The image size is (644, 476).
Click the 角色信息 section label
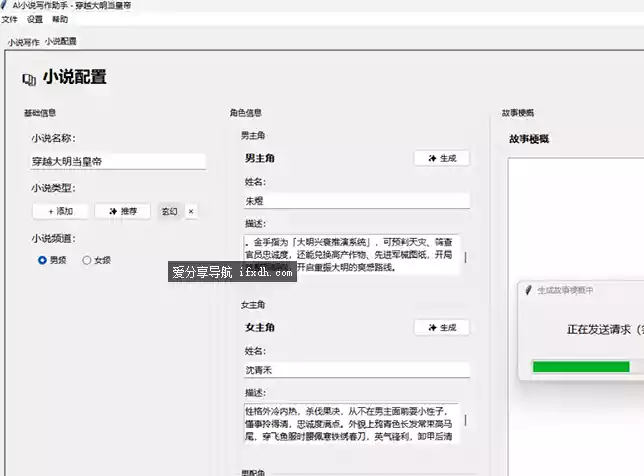point(246,113)
